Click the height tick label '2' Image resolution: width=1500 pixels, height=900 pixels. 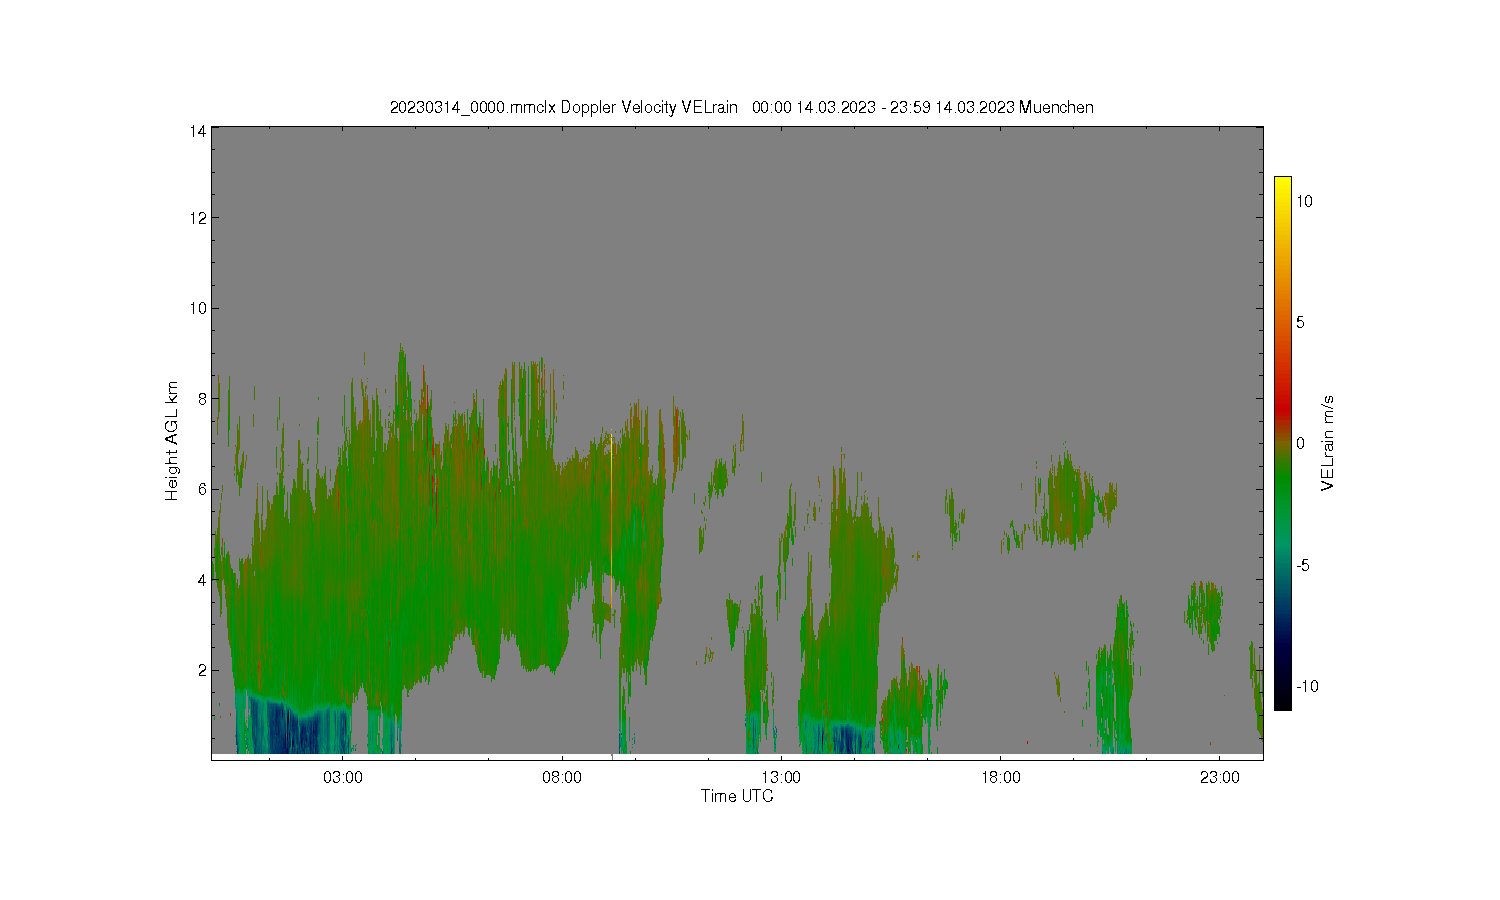(x=202, y=670)
